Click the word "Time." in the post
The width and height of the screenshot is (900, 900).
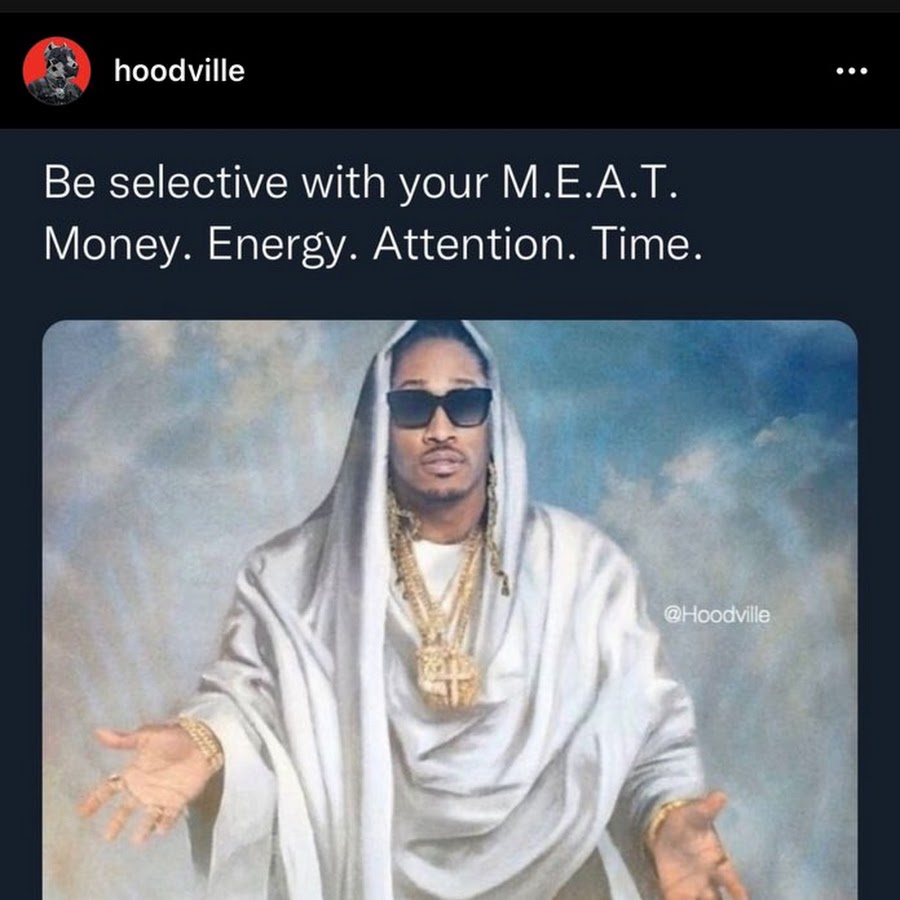click(647, 243)
